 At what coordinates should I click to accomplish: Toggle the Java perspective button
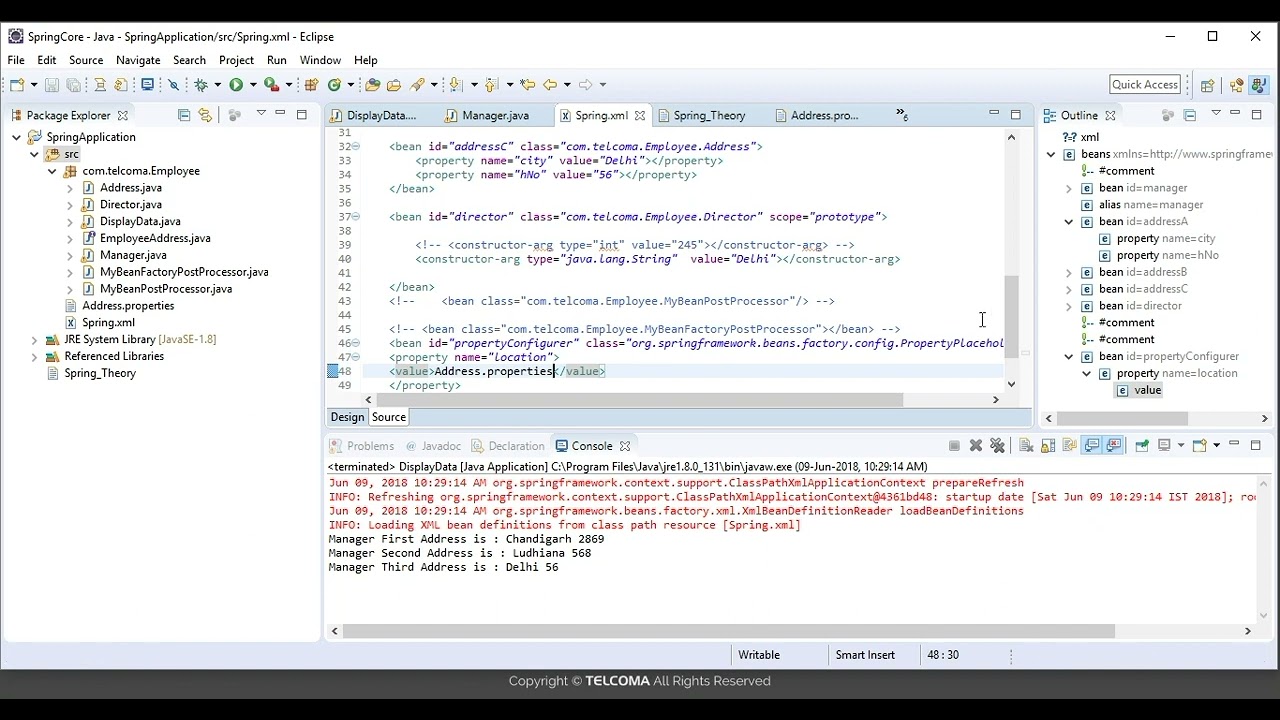point(1260,85)
